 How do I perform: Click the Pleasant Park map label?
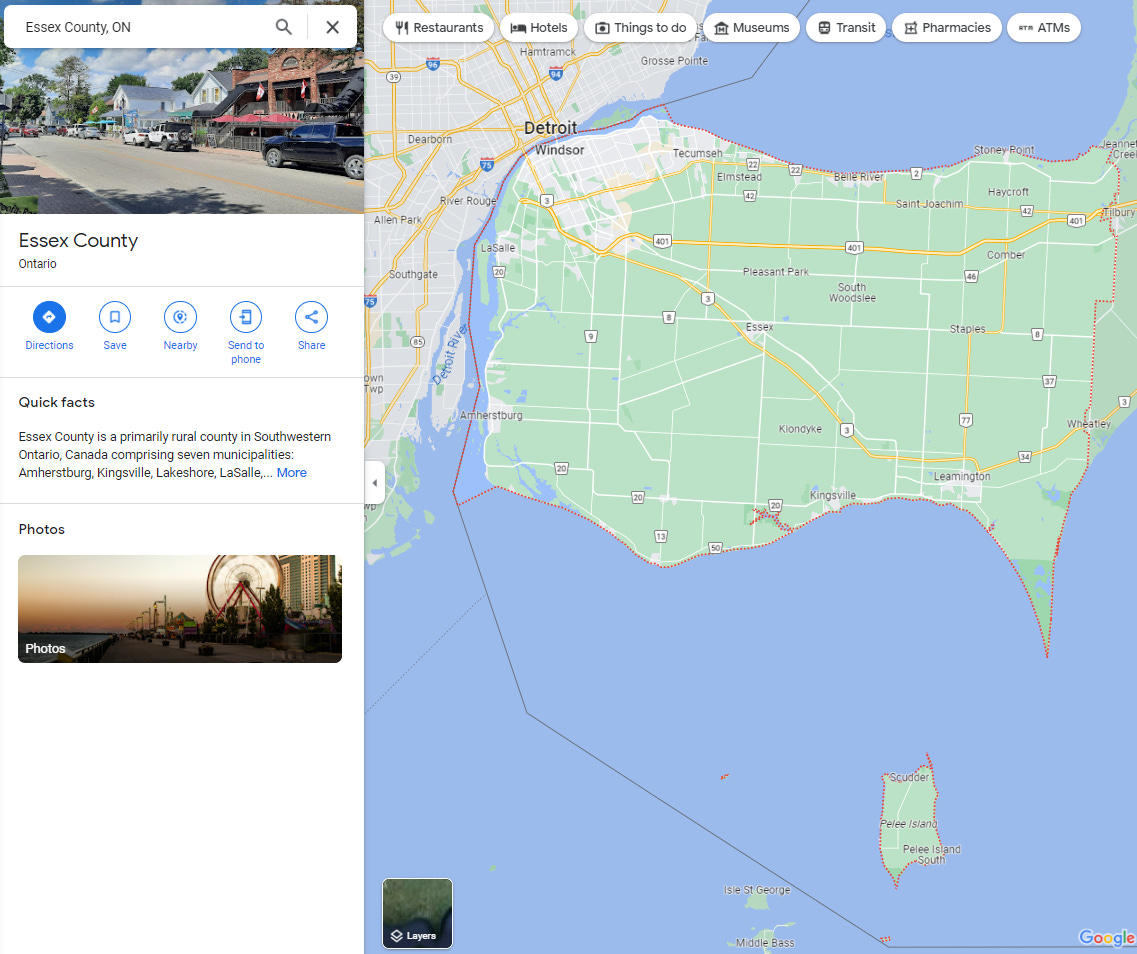775,272
